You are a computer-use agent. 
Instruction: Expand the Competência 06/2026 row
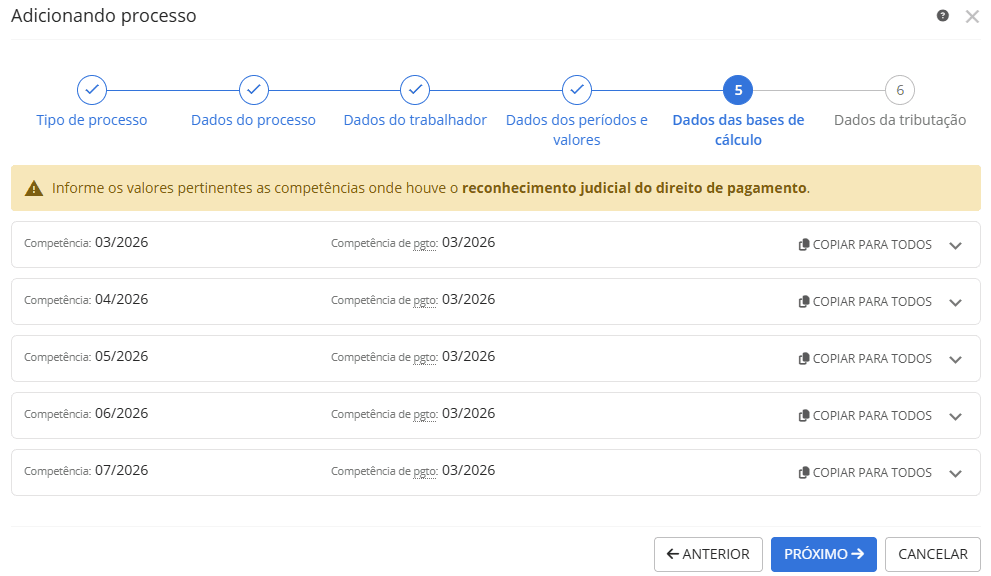click(956, 415)
